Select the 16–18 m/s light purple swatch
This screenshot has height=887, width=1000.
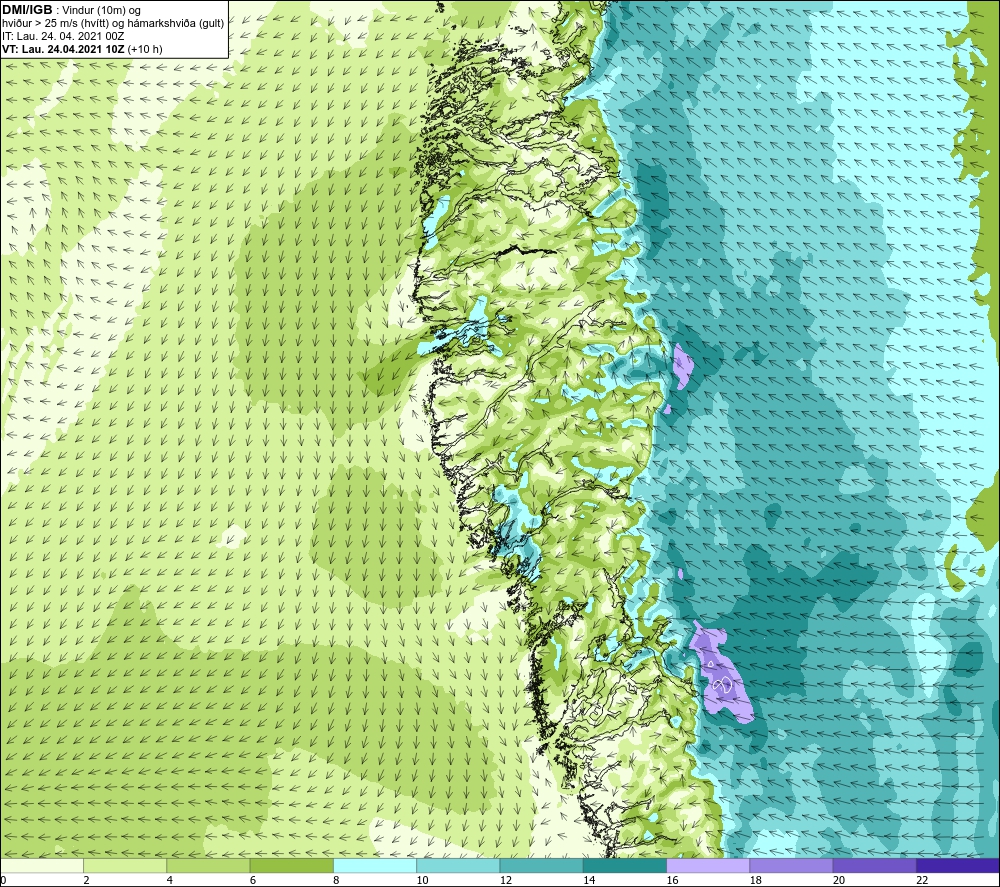point(708,866)
